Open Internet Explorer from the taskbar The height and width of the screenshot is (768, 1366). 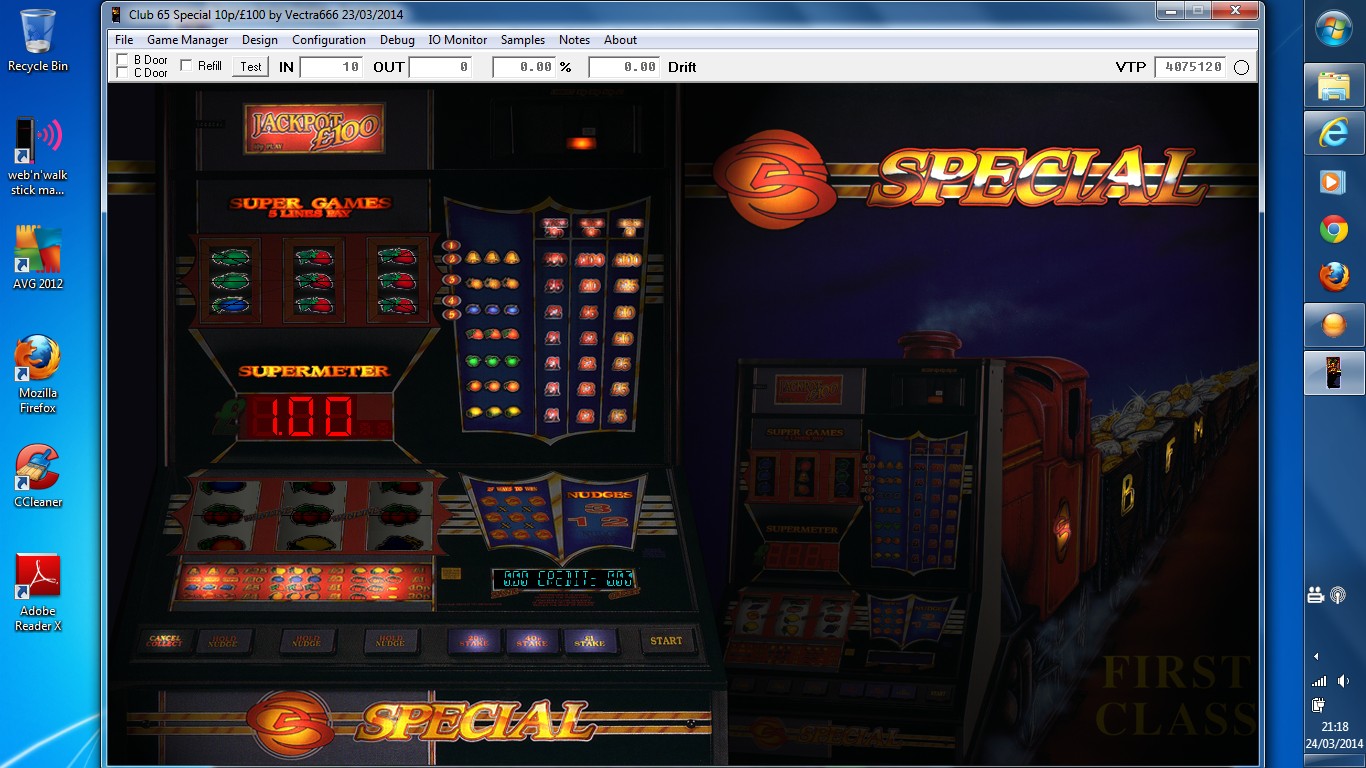tap(1334, 134)
